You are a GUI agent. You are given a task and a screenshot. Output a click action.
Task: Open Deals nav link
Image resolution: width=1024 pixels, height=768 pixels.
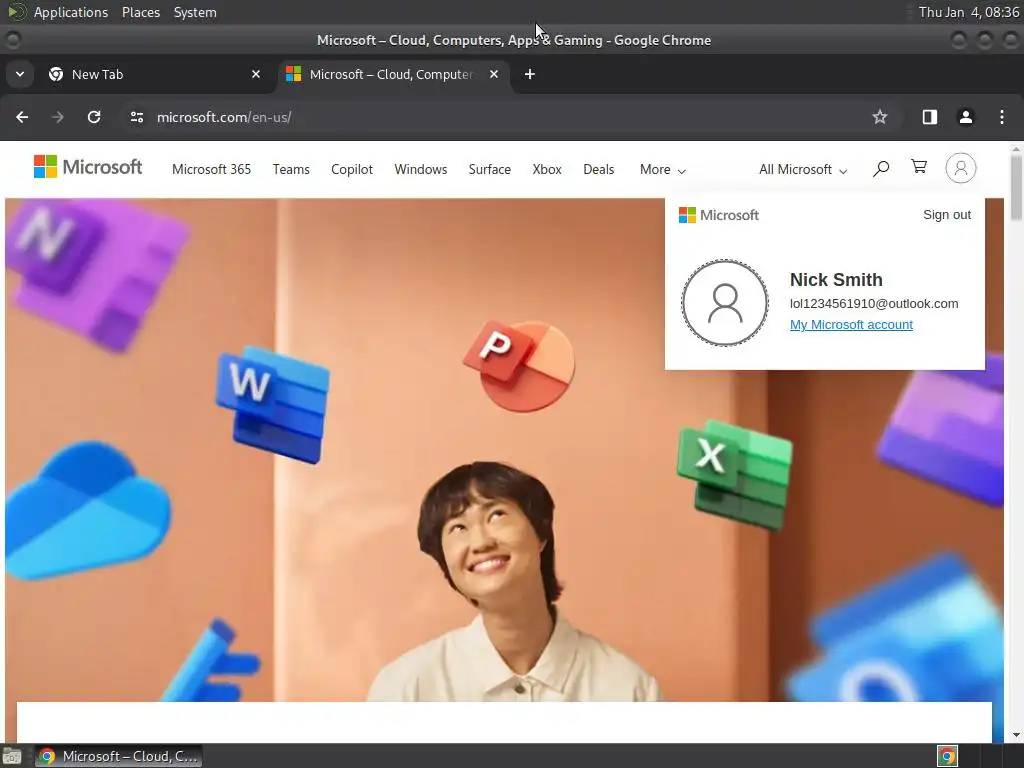(599, 169)
